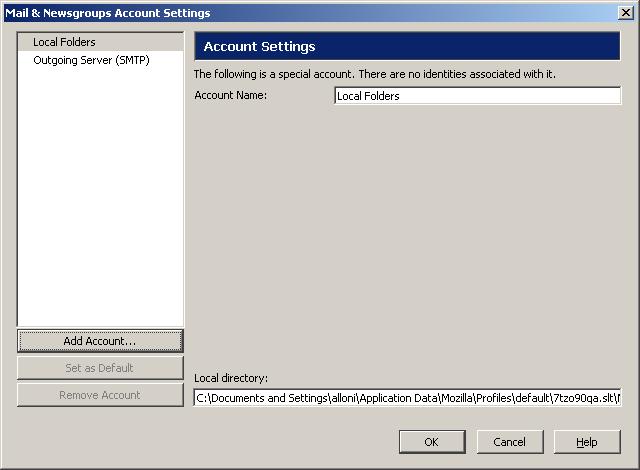Click the "Account Name:" label
640x470 pixels.
tap(231, 96)
